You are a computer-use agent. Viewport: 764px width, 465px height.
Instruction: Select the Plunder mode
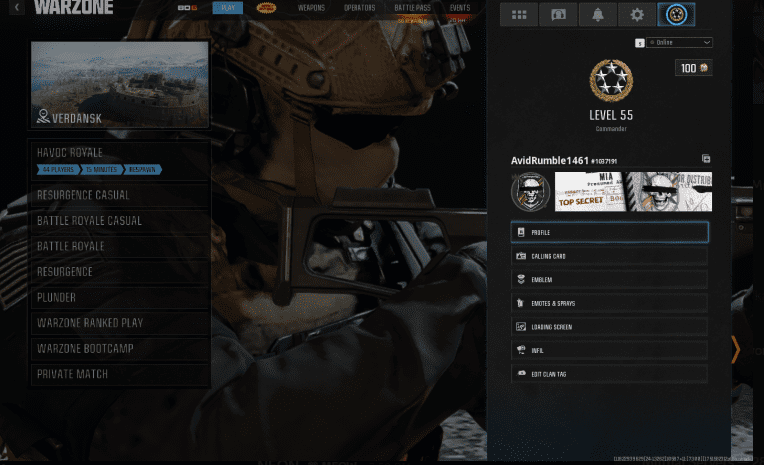[120, 297]
